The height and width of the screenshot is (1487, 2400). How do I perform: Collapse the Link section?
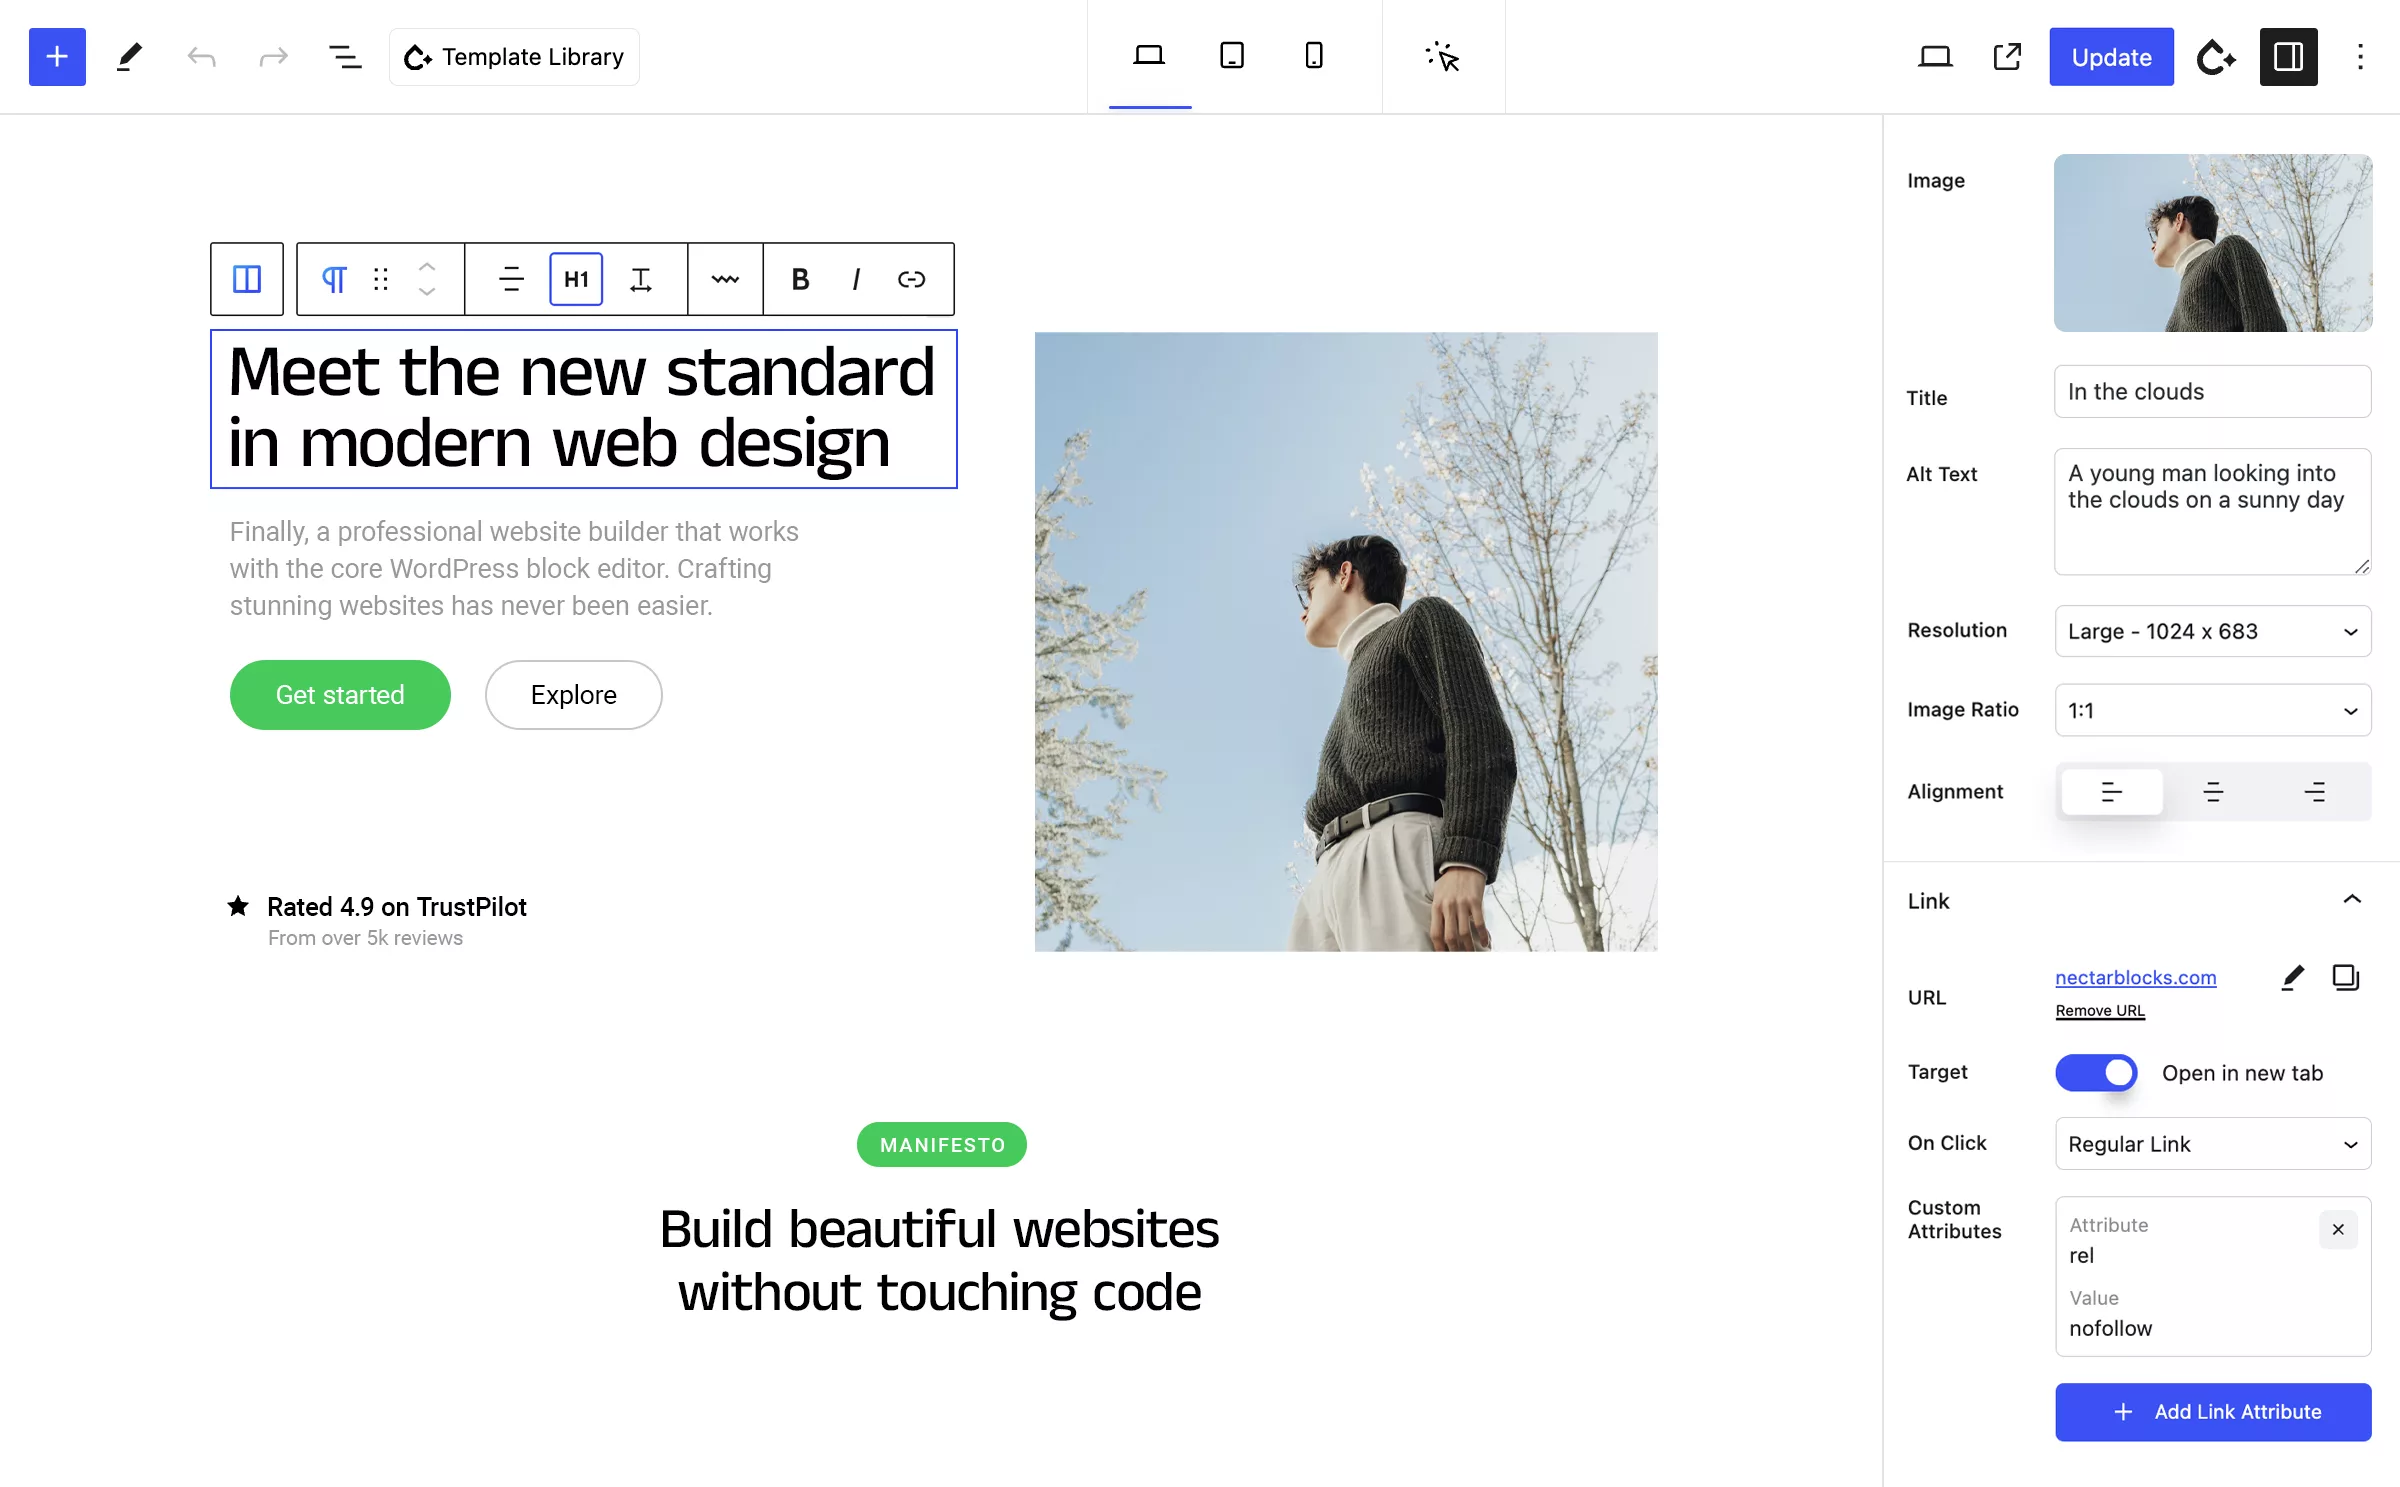[2352, 900]
